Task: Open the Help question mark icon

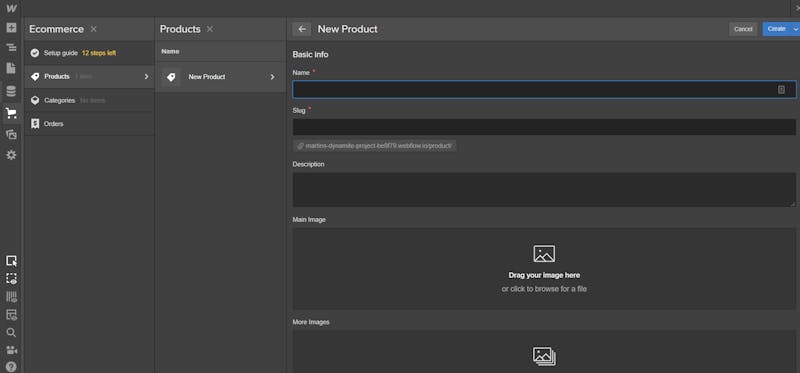Action: [11, 366]
